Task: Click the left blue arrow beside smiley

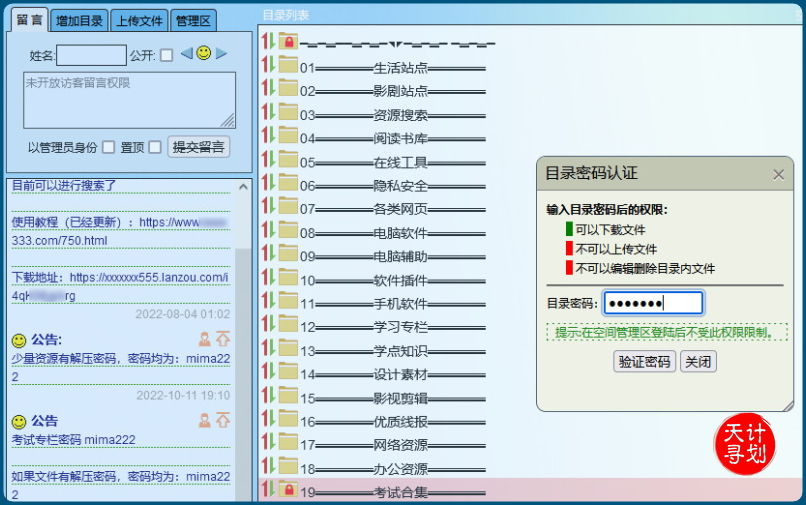Action: [x=187, y=53]
